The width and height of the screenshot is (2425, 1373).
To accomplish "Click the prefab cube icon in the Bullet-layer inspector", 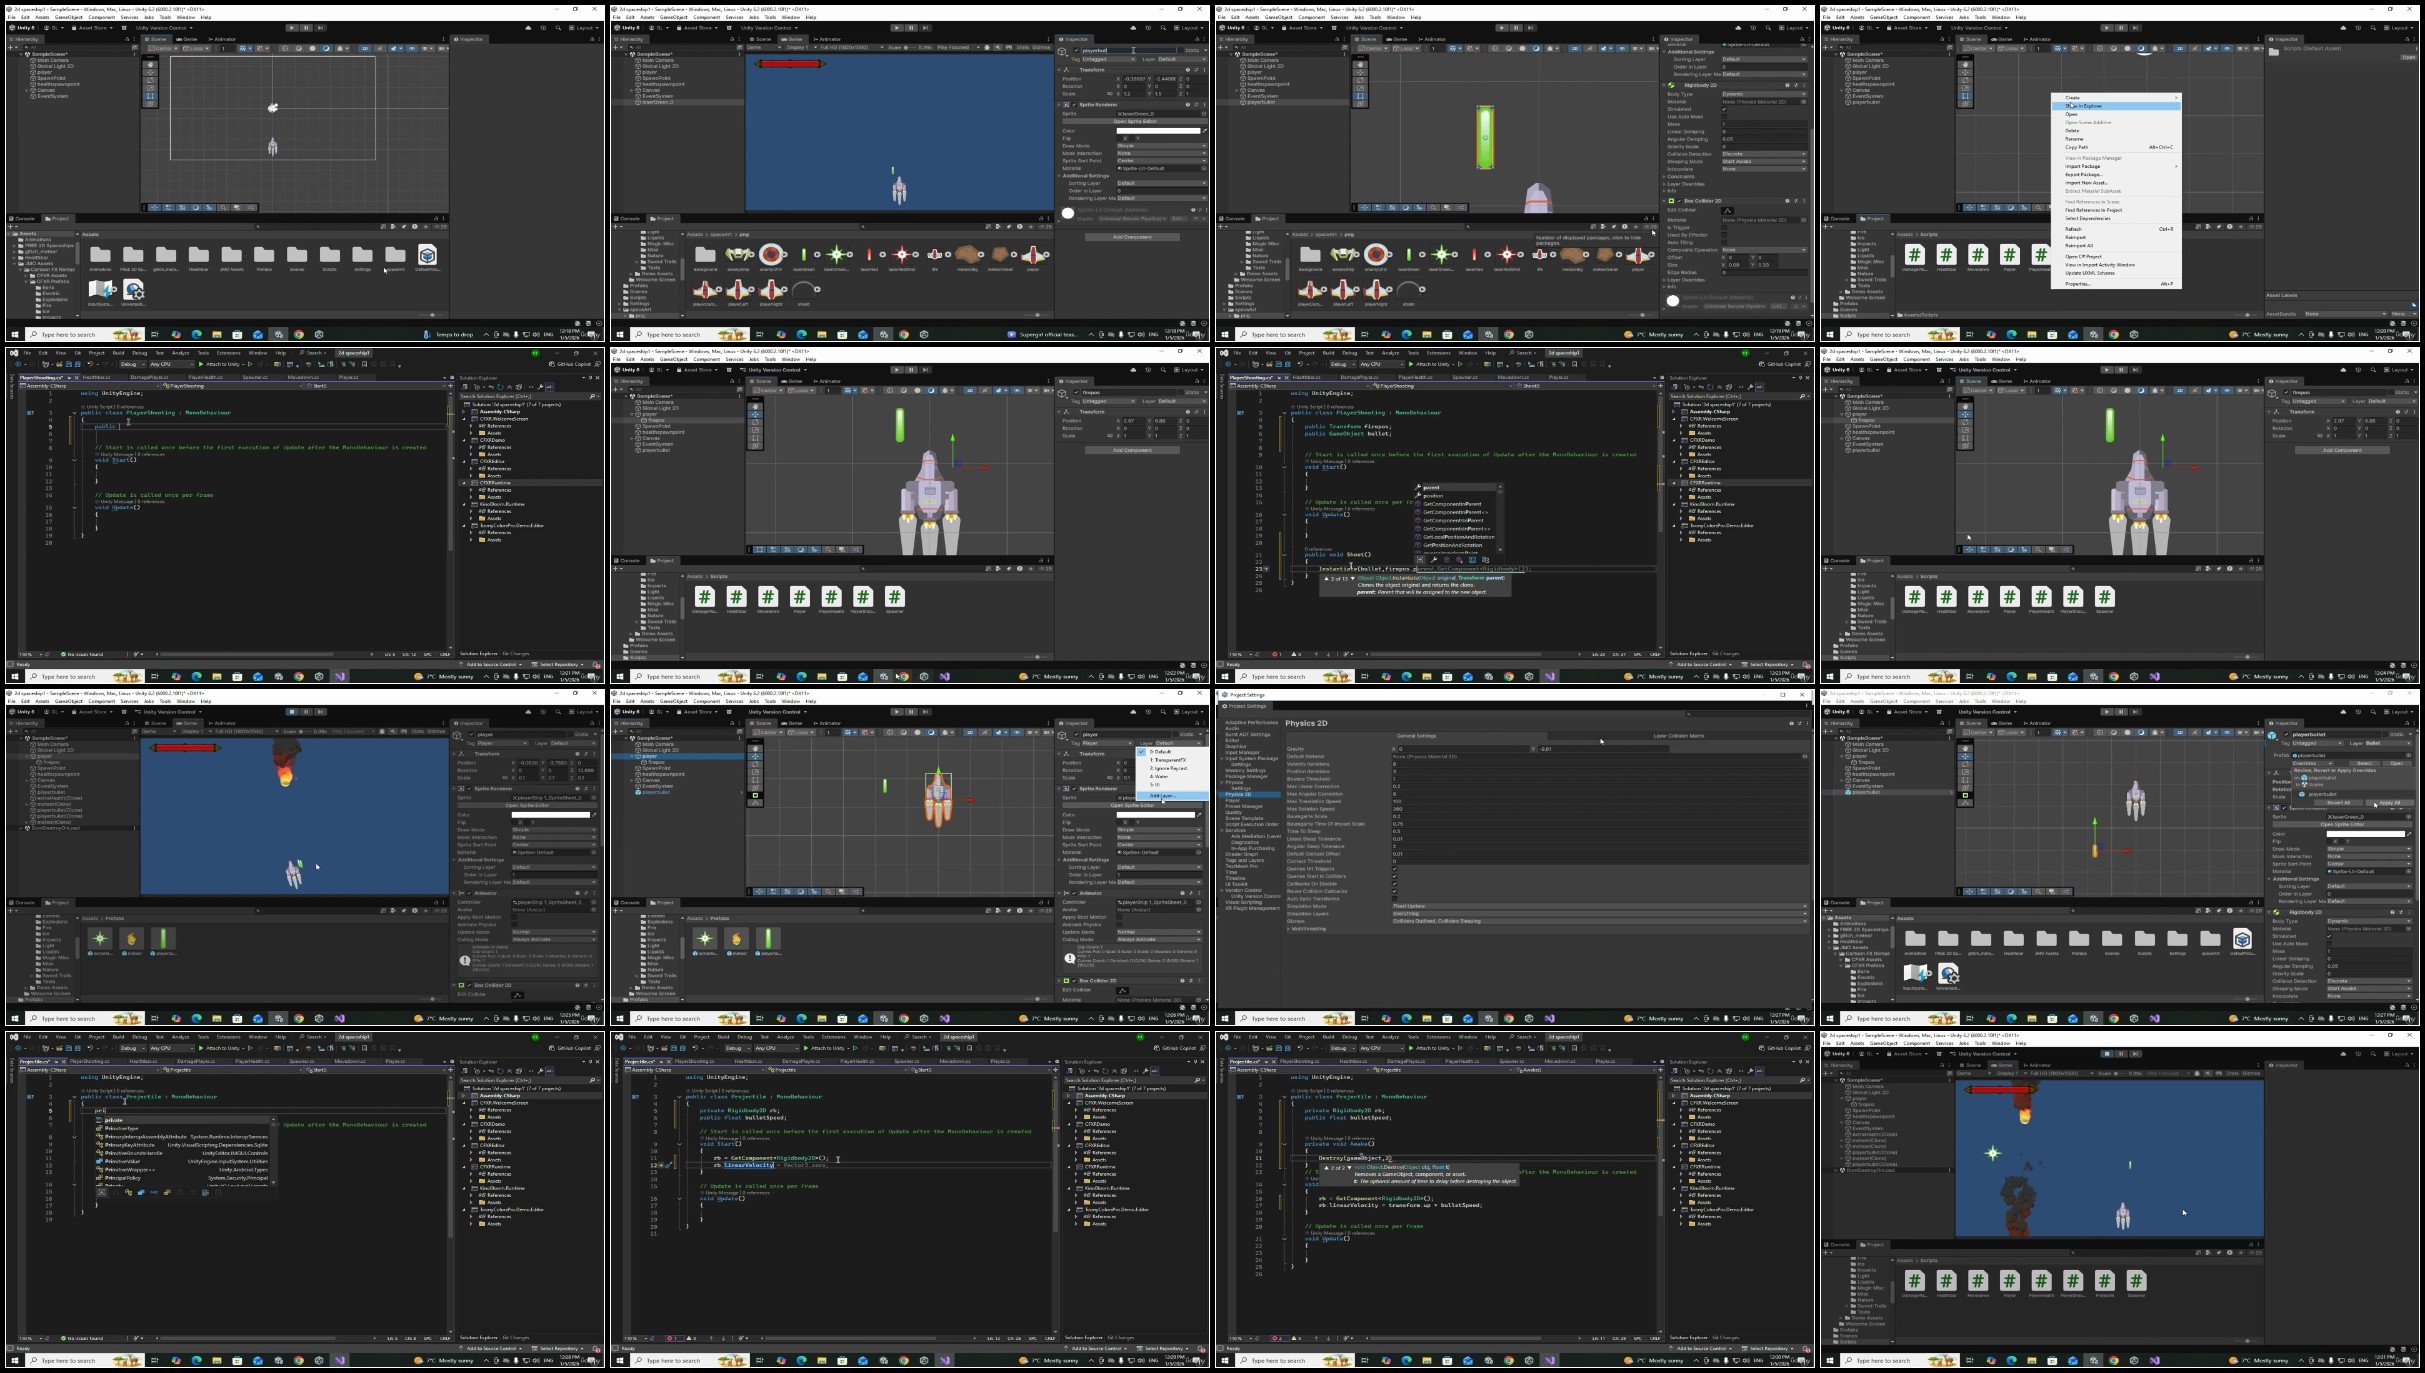I will tap(2272, 735).
